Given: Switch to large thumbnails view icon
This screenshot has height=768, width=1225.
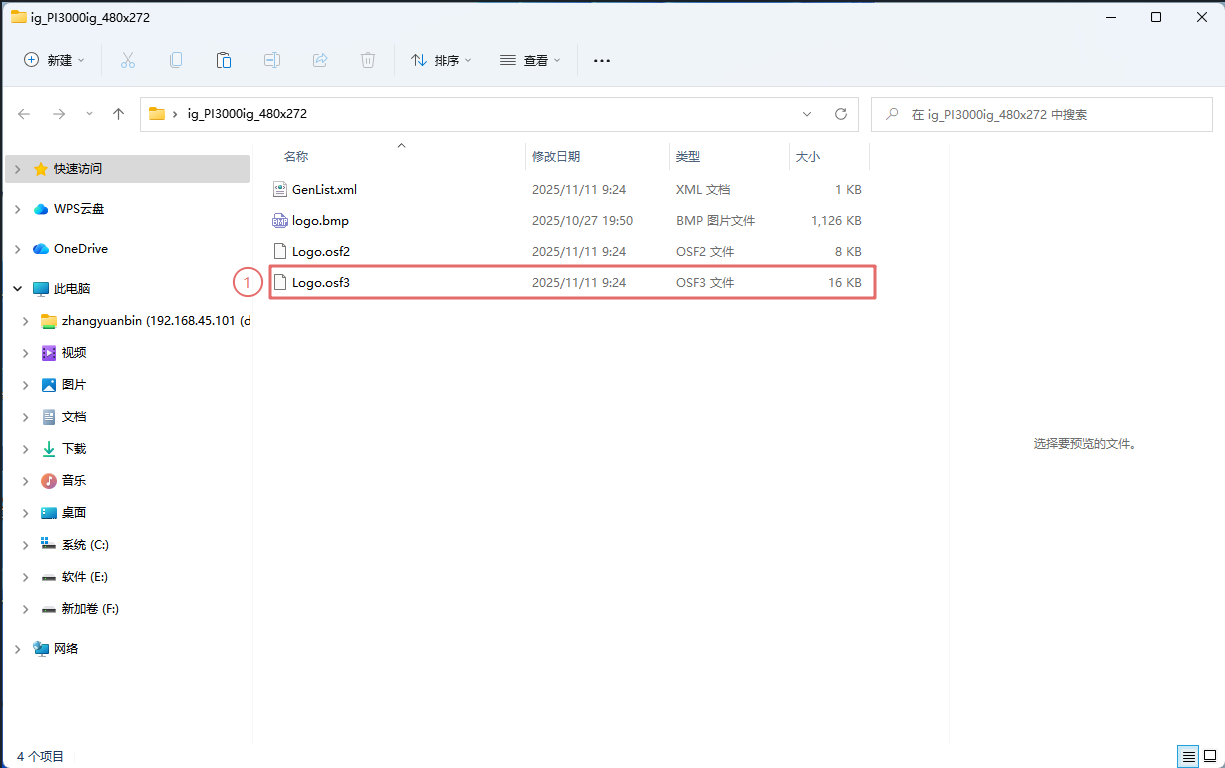Looking at the screenshot, I should [x=1209, y=756].
